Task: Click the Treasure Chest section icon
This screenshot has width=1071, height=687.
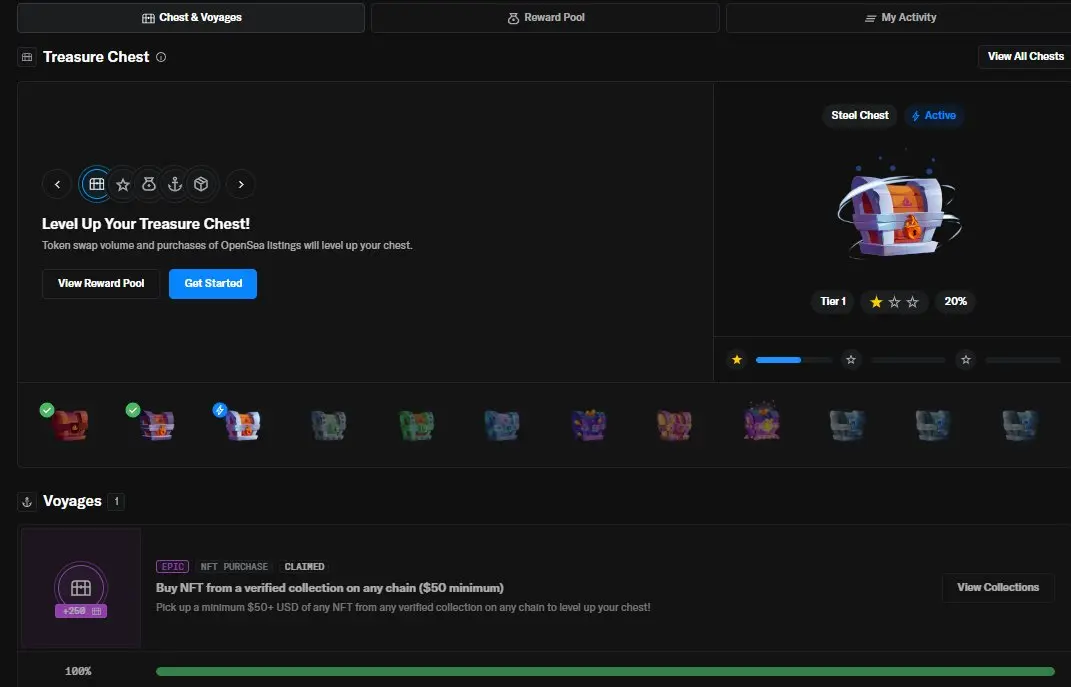Action: [x=27, y=57]
